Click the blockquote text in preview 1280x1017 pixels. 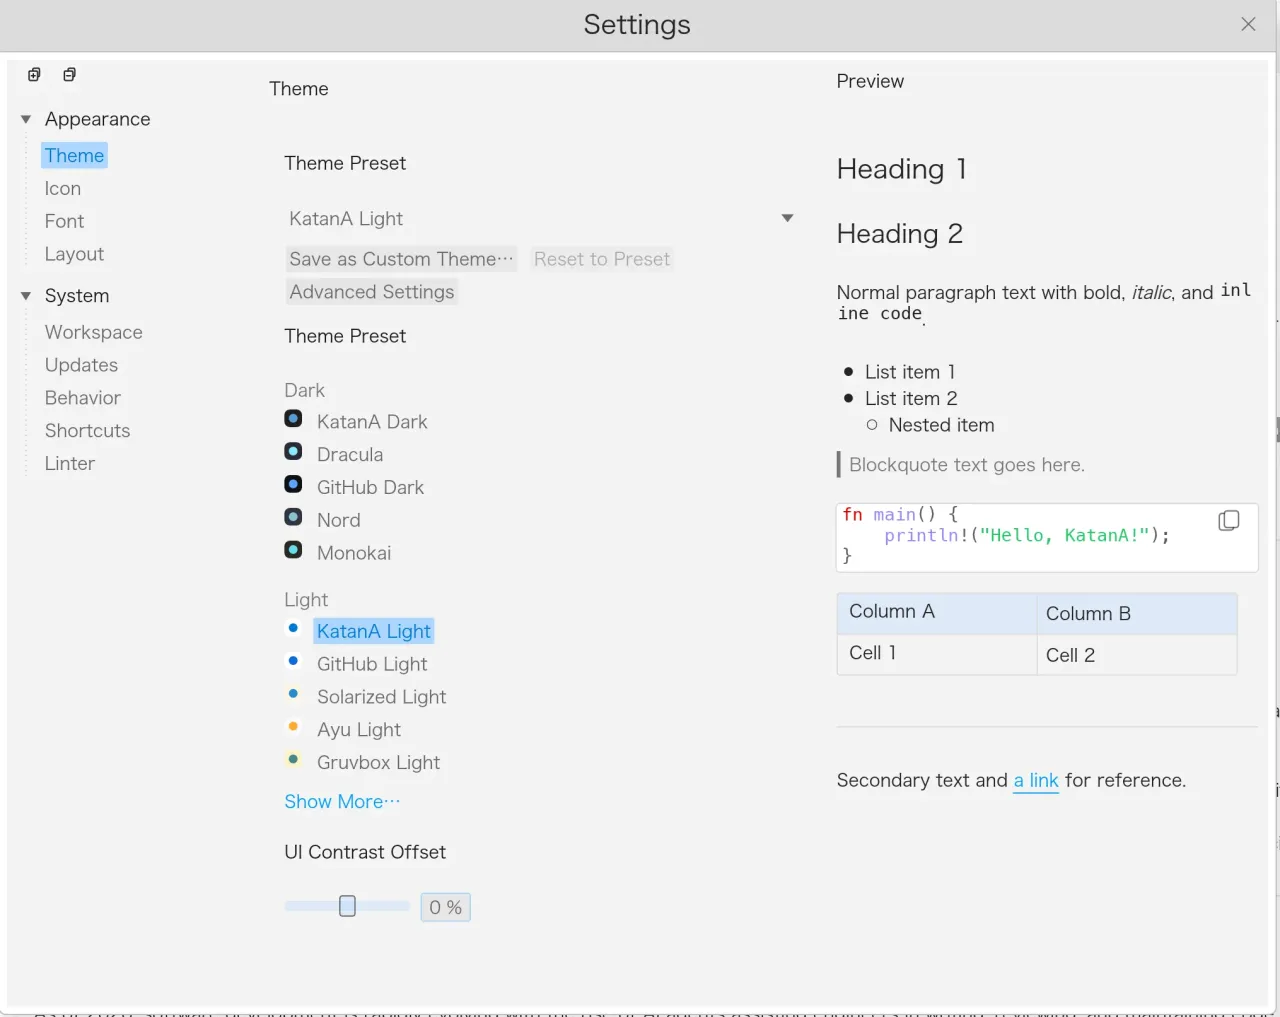[967, 465]
